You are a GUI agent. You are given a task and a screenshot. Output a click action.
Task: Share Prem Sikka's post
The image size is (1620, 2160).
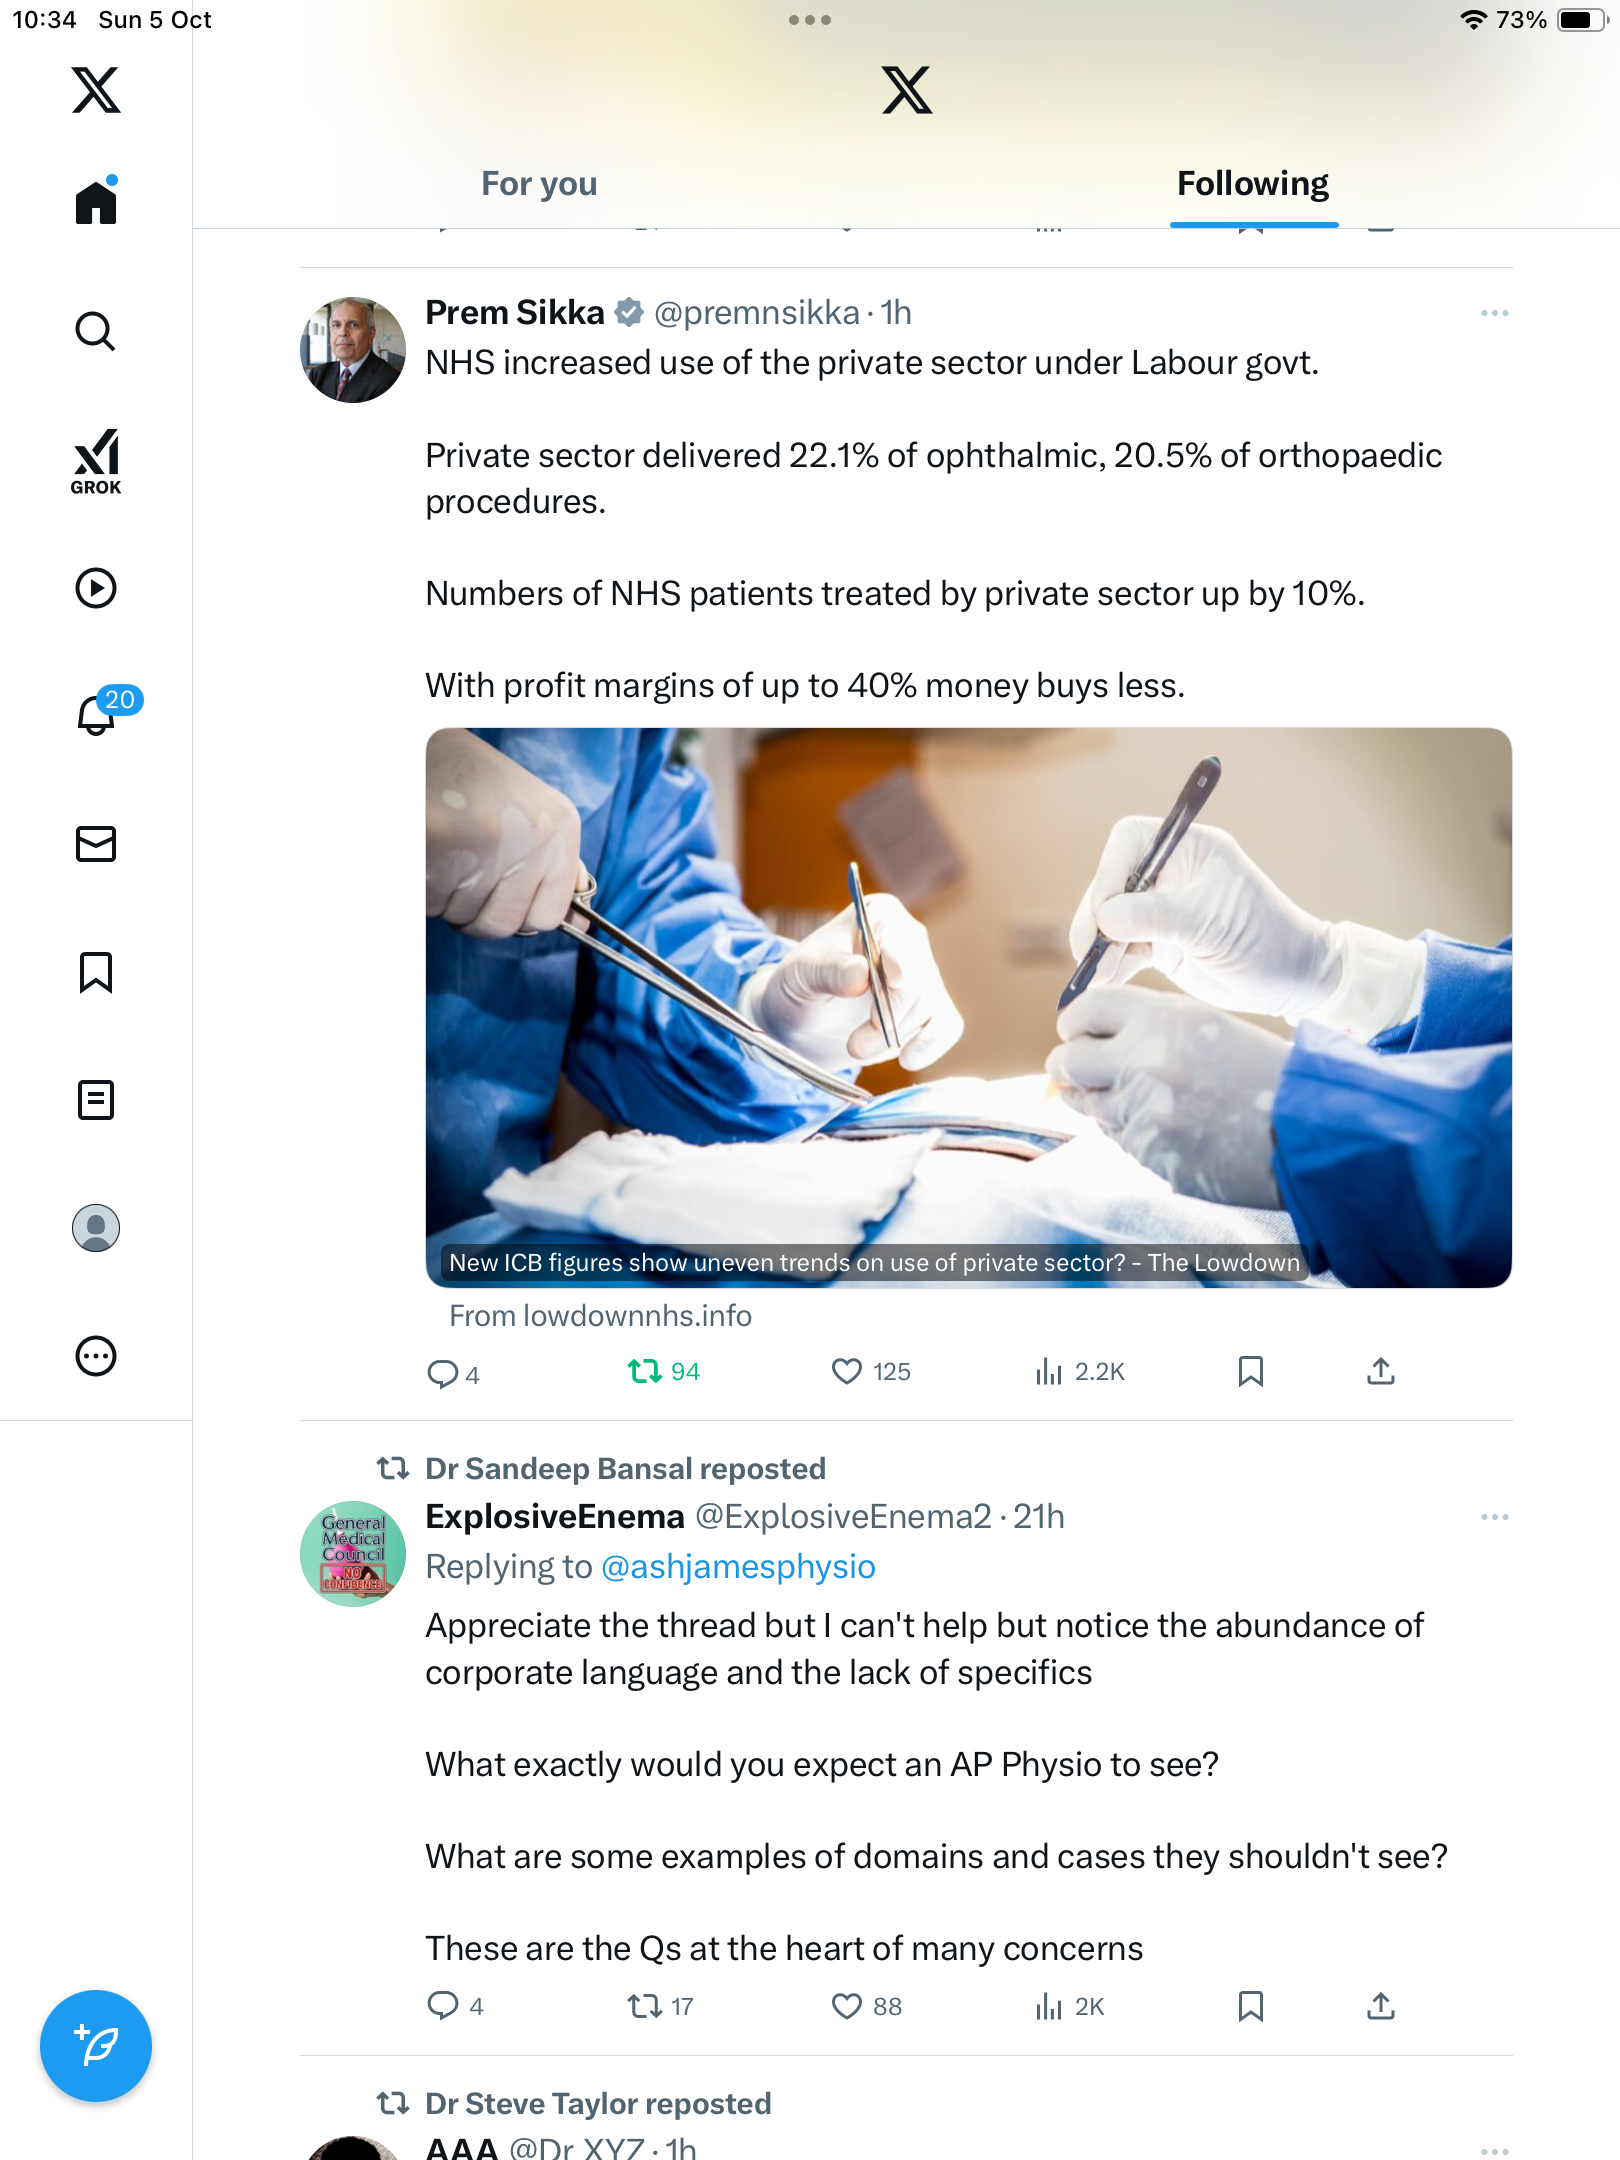click(1380, 1371)
